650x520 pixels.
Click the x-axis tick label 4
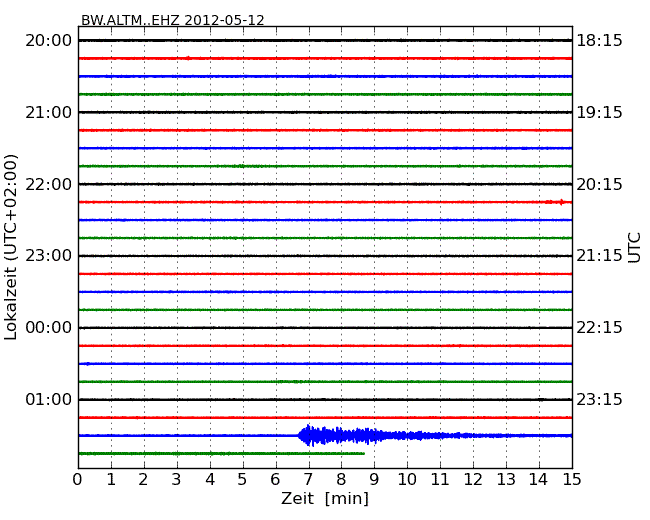pos(210,479)
